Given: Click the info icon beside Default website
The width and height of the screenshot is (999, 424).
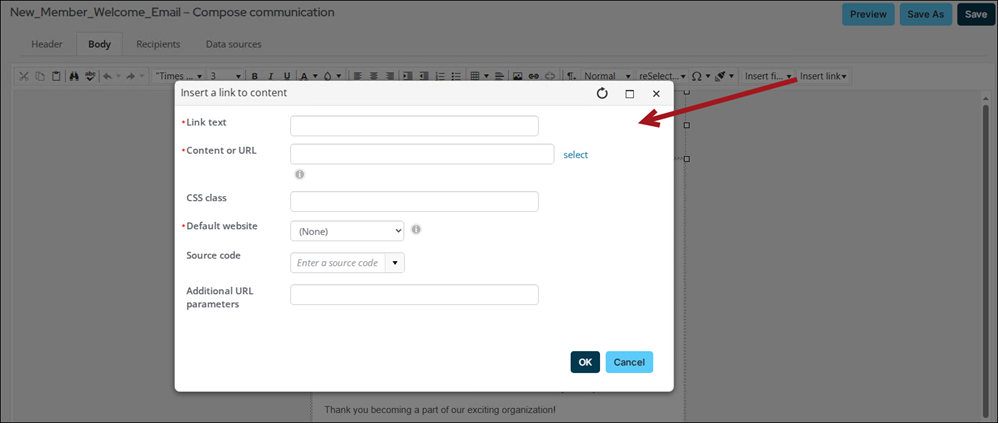Looking at the screenshot, I should [416, 229].
